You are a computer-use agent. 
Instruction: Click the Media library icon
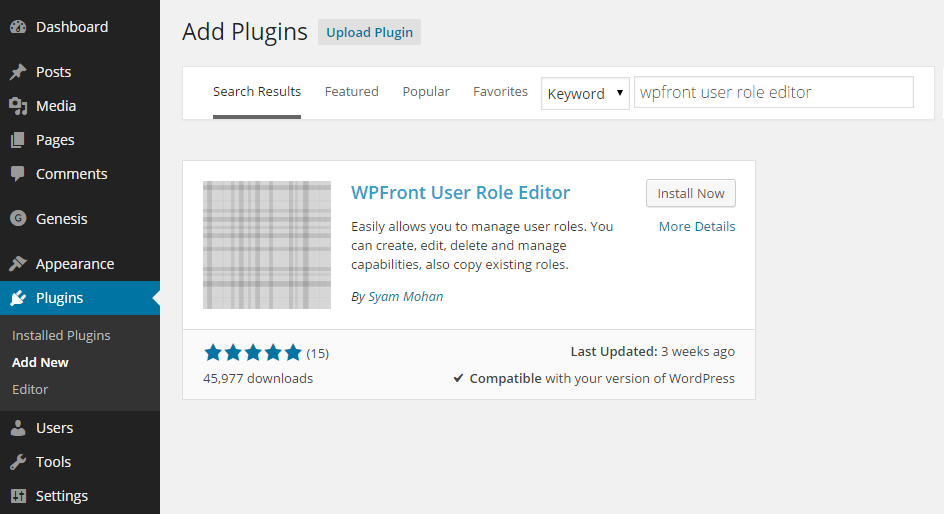18,106
